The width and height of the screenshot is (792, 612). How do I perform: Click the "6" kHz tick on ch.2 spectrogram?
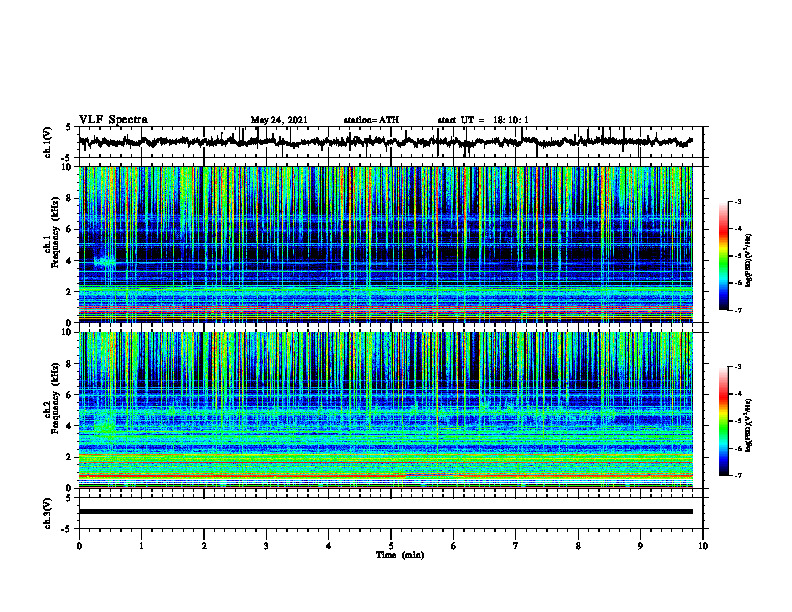(x=69, y=394)
